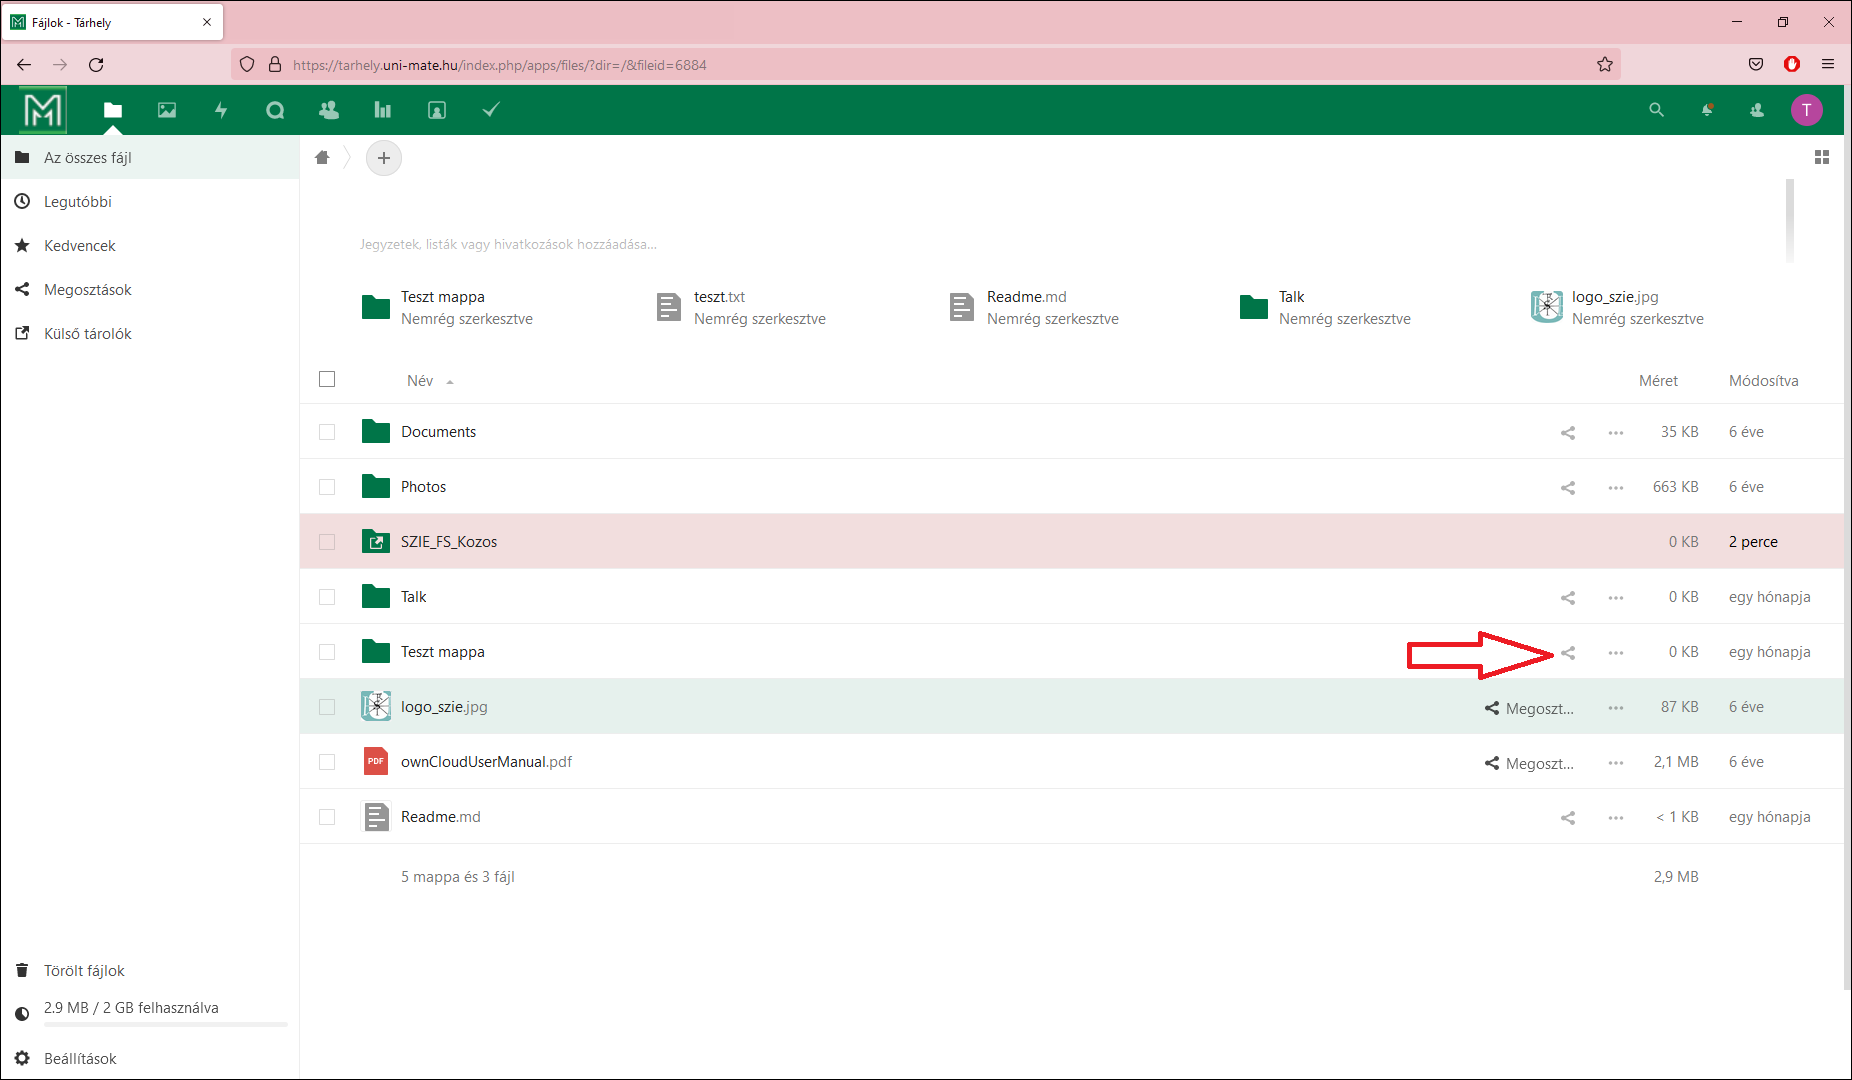Open more actions menu for Photos

tap(1615, 488)
